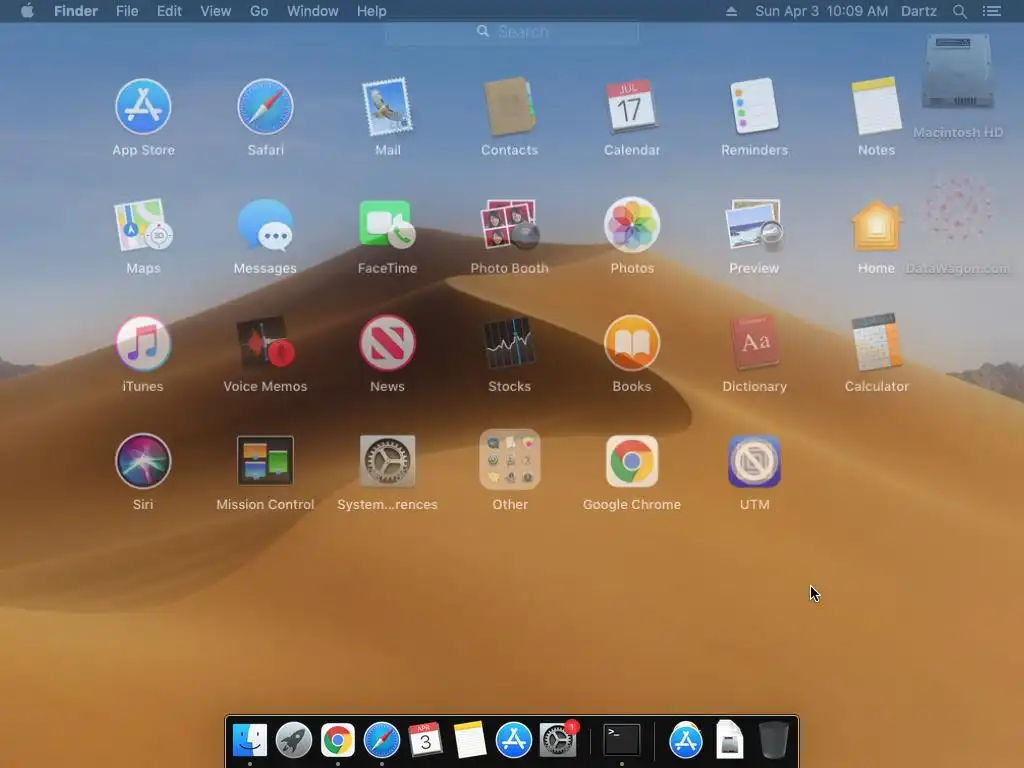Launch Reminders app
Image resolution: width=1024 pixels, height=768 pixels.
754,106
